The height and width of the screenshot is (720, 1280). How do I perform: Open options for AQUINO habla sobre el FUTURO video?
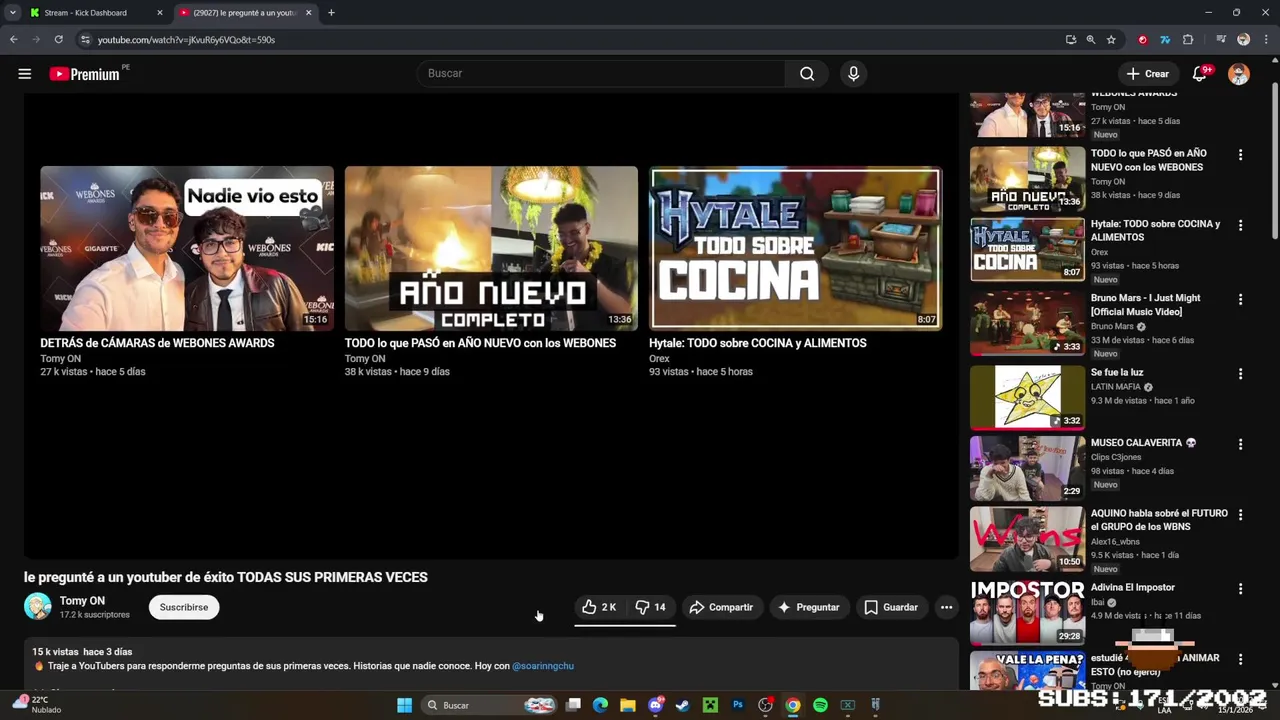coord(1240,514)
